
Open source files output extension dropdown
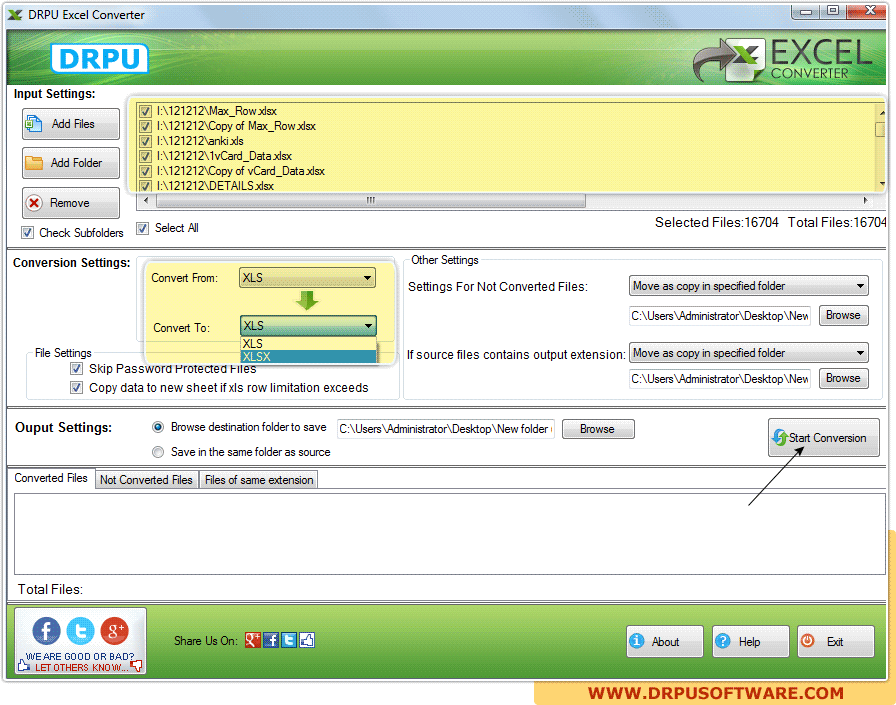[x=749, y=352]
